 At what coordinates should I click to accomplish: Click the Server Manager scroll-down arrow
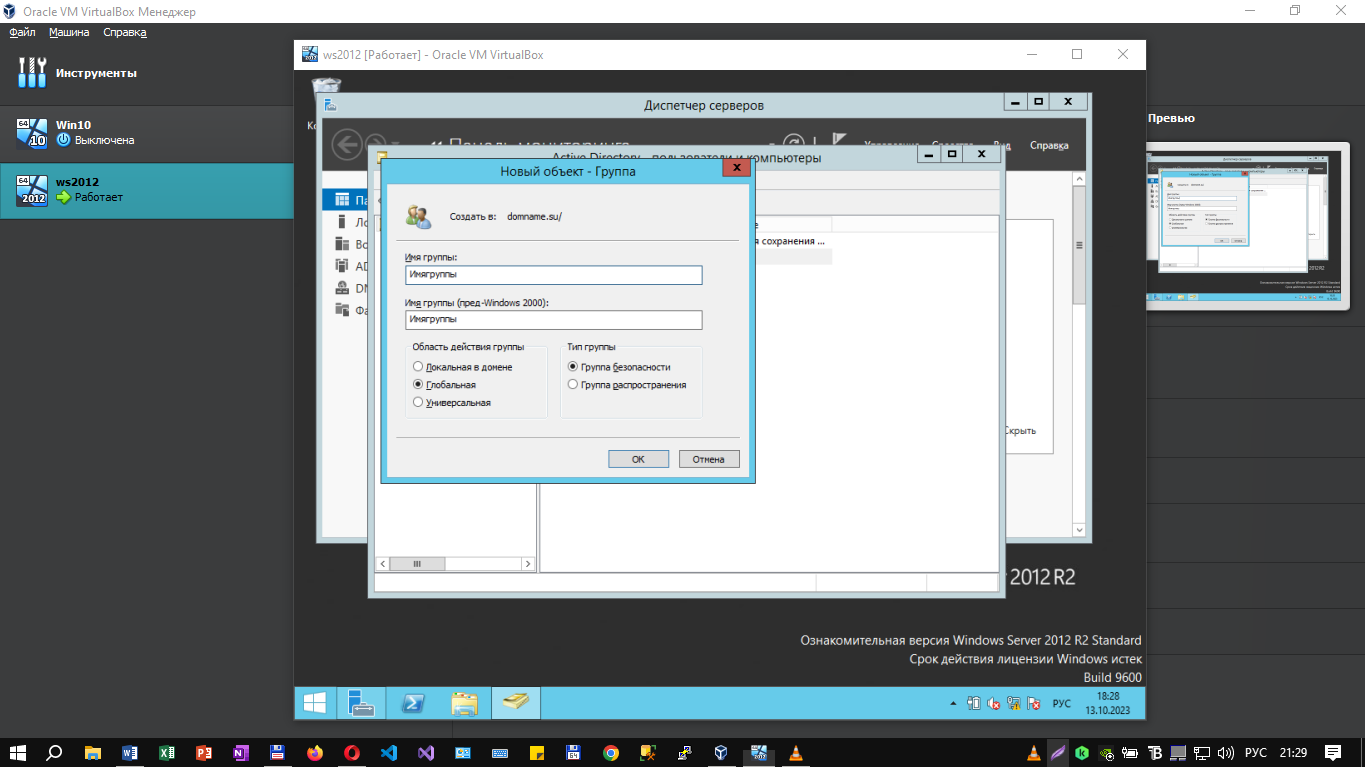tap(1079, 529)
